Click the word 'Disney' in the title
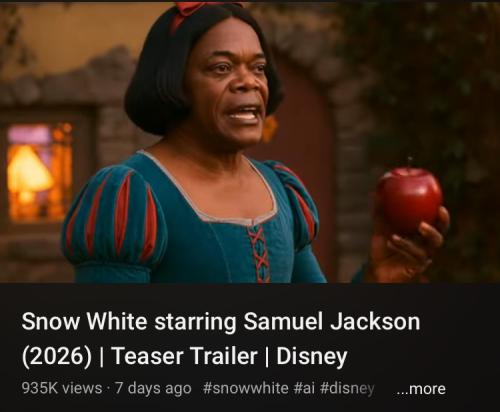Screen dimensions: 500x412 coord(312,357)
